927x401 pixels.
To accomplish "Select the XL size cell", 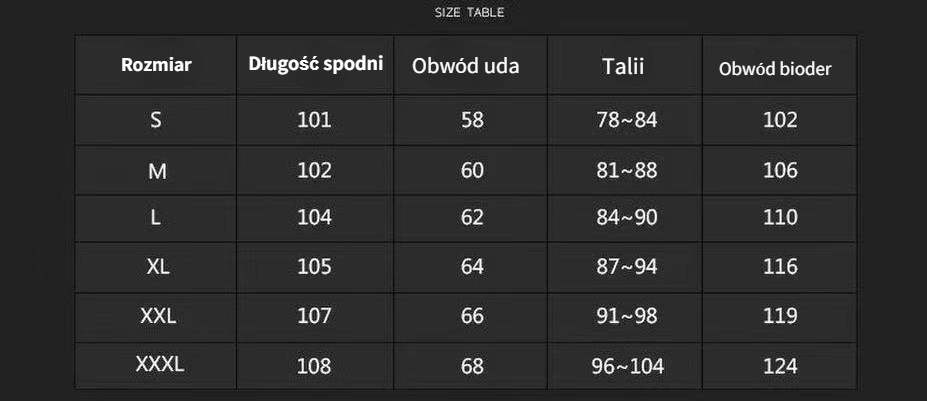I will pyautogui.click(x=158, y=267).
